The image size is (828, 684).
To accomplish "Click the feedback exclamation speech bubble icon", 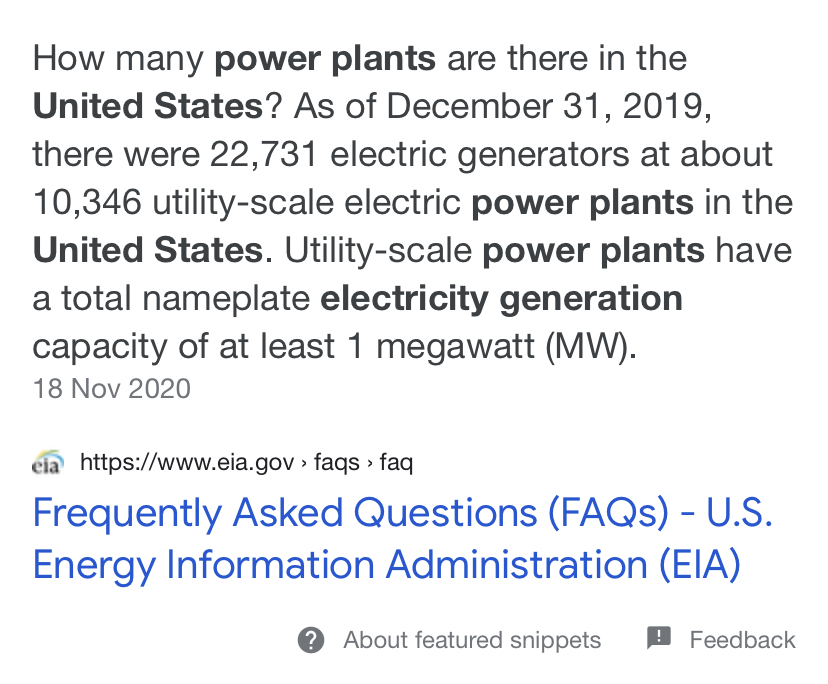I will coord(658,638).
